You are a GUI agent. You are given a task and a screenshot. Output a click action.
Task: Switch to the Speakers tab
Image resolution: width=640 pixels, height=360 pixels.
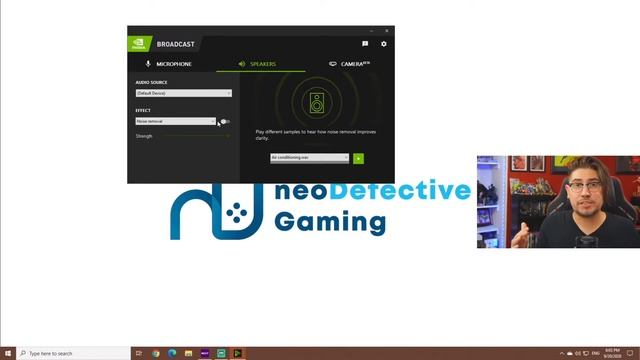click(258, 64)
